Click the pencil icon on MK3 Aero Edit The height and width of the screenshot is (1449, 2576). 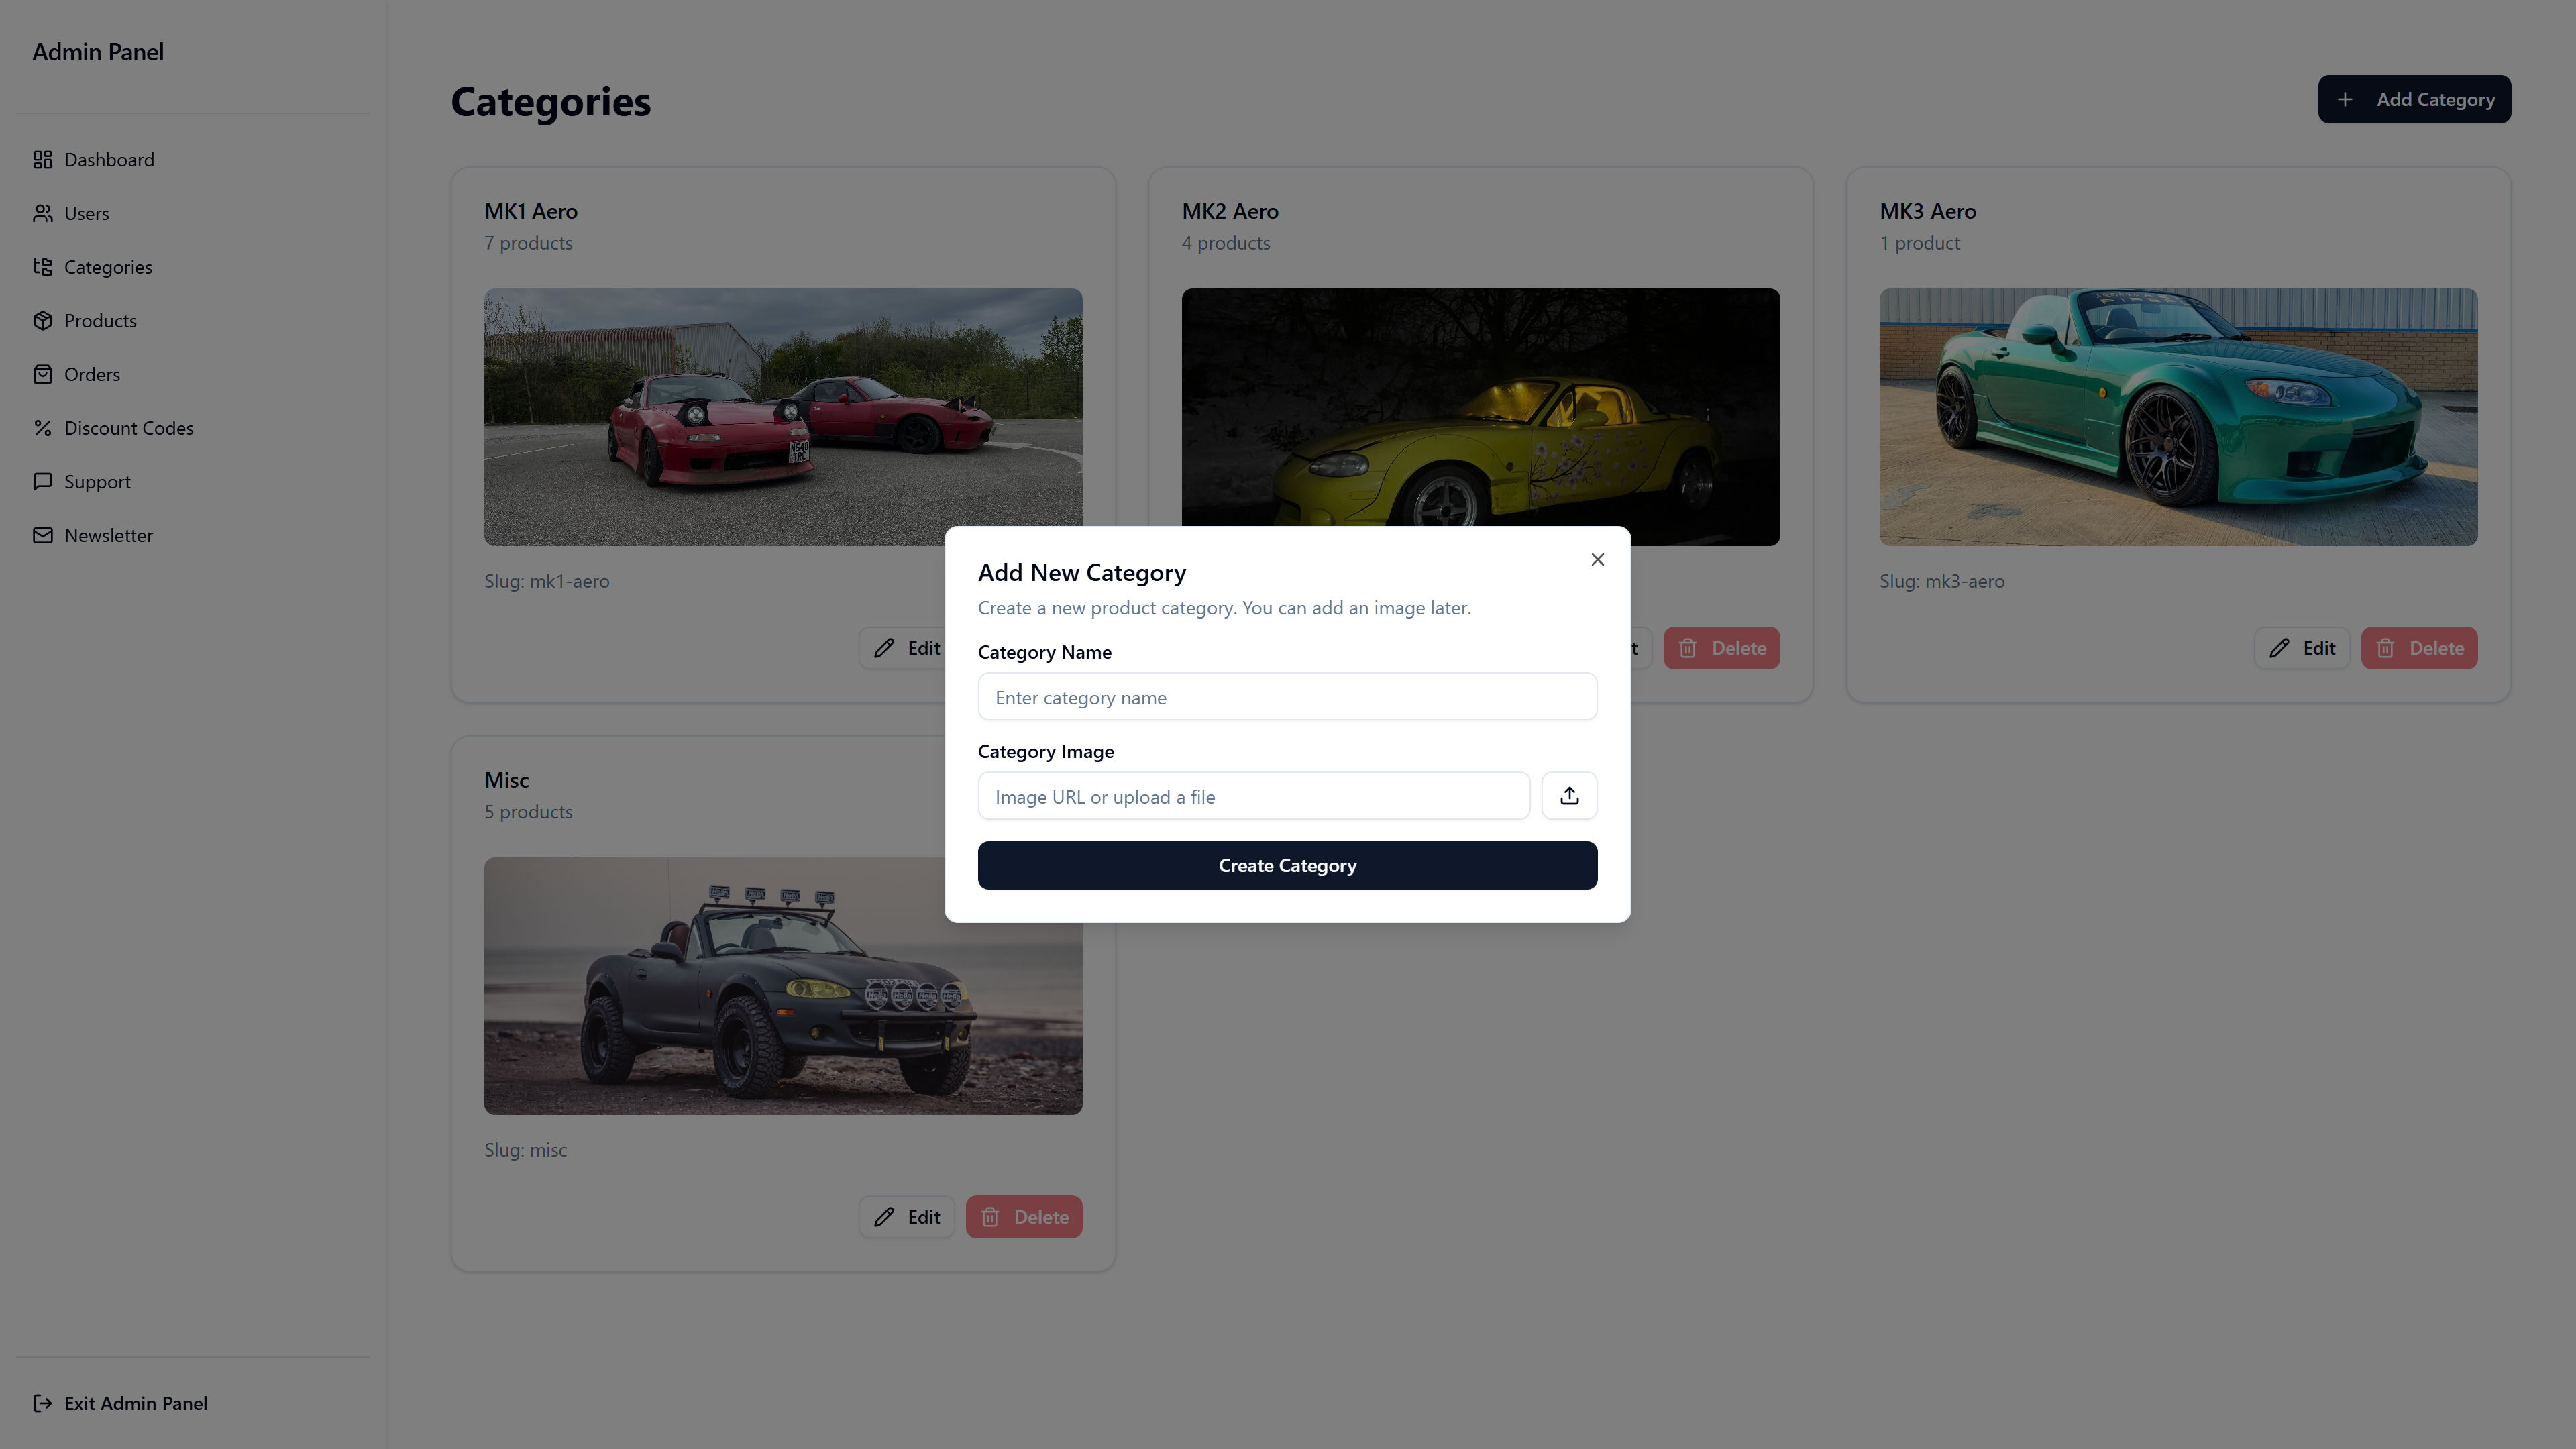(2279, 648)
